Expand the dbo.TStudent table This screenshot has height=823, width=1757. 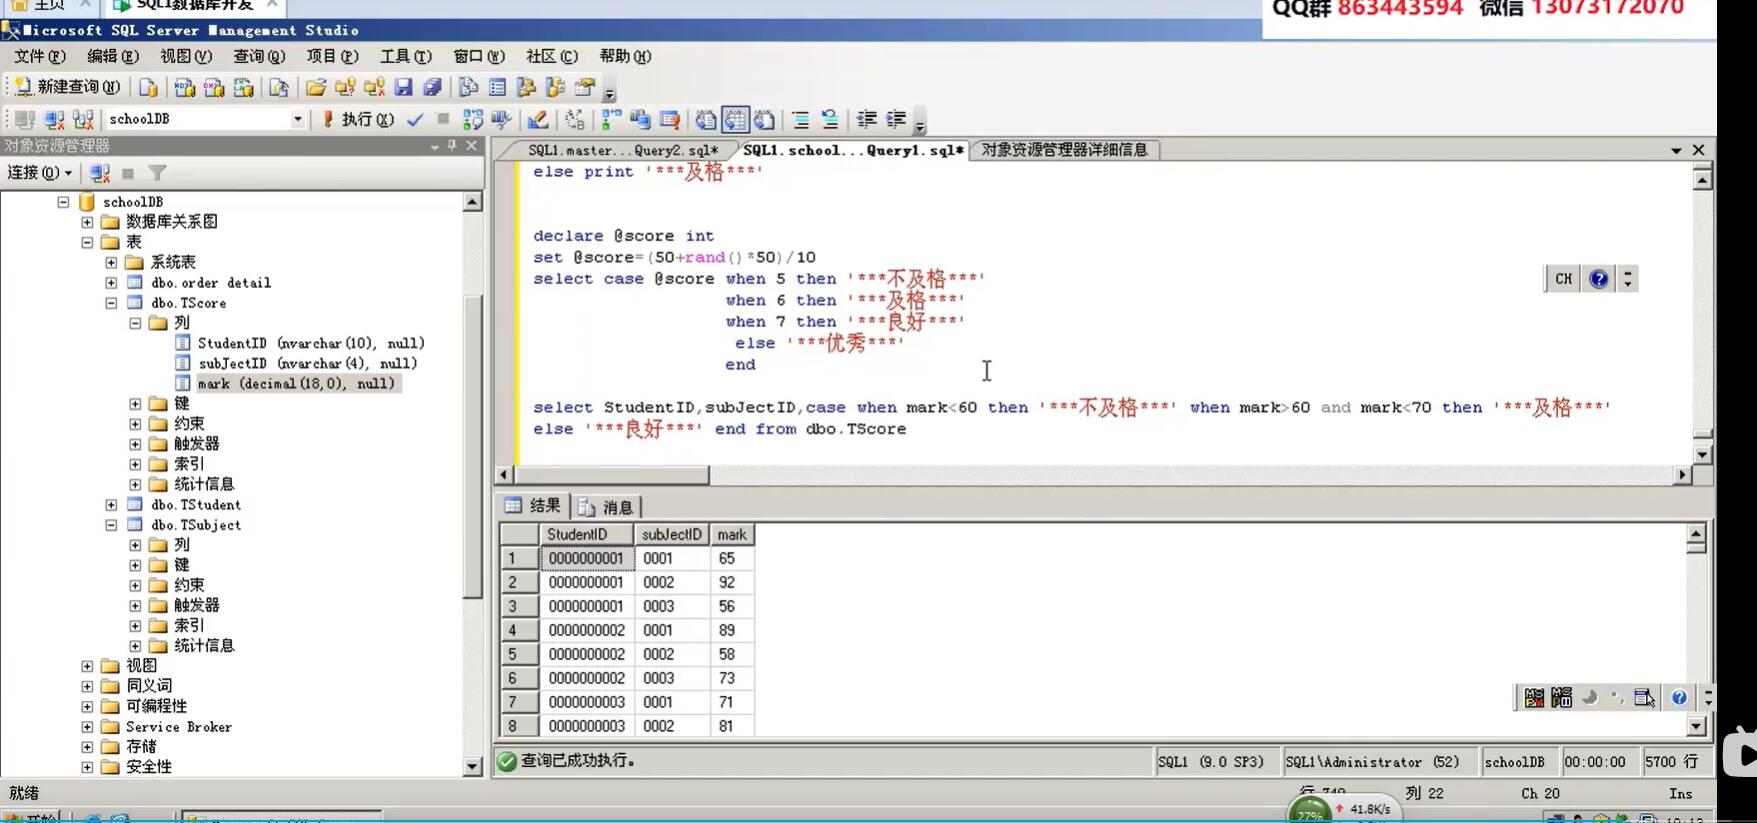tap(111, 505)
